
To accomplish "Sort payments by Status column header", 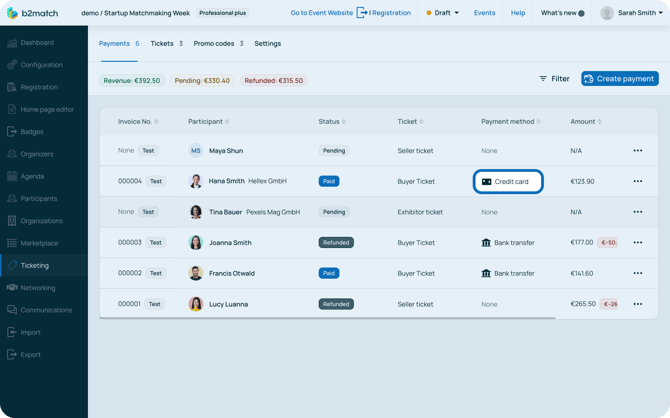I will coord(332,122).
